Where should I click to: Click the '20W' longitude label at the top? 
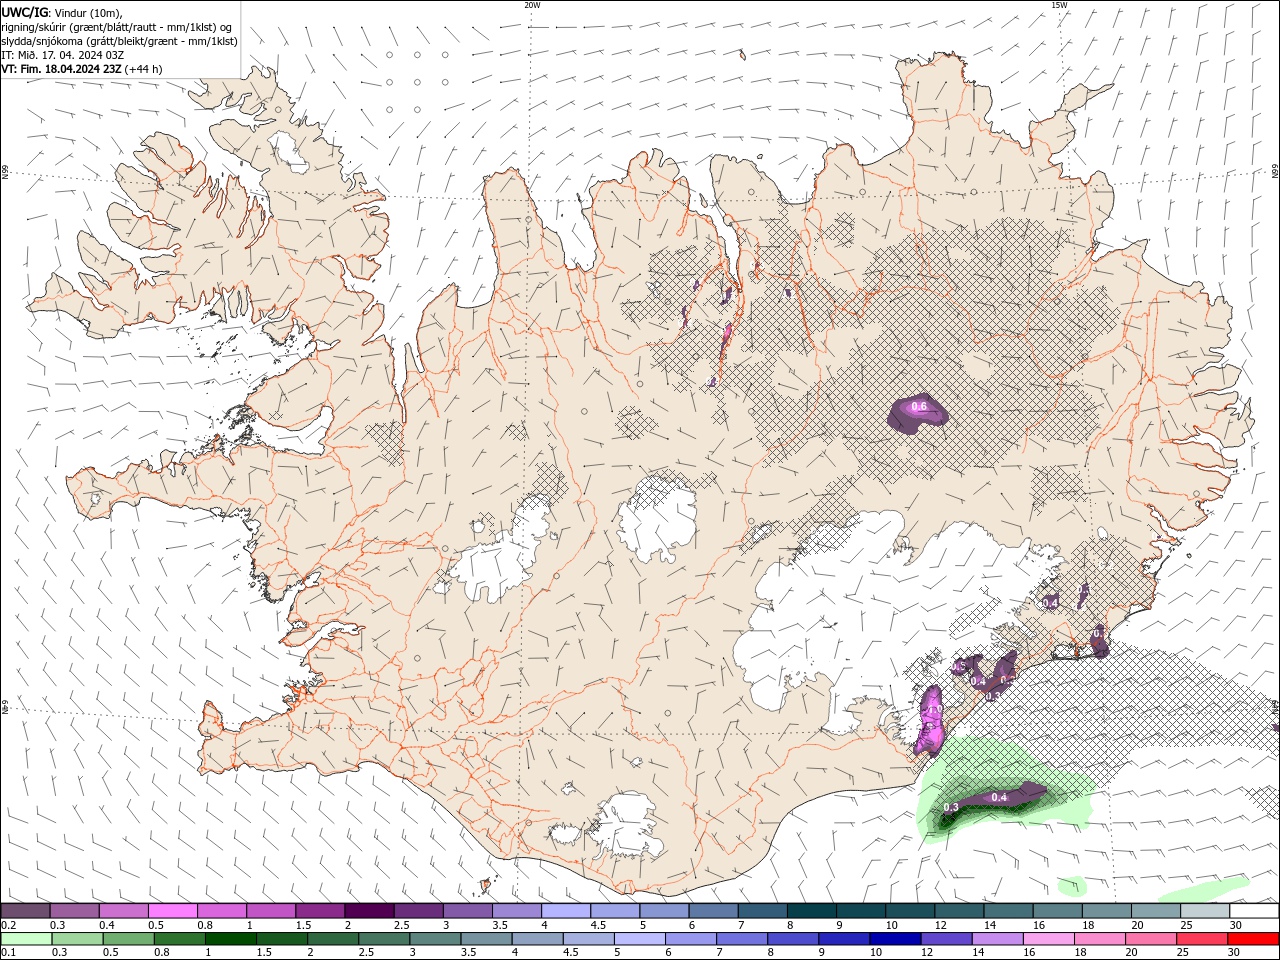point(532,5)
